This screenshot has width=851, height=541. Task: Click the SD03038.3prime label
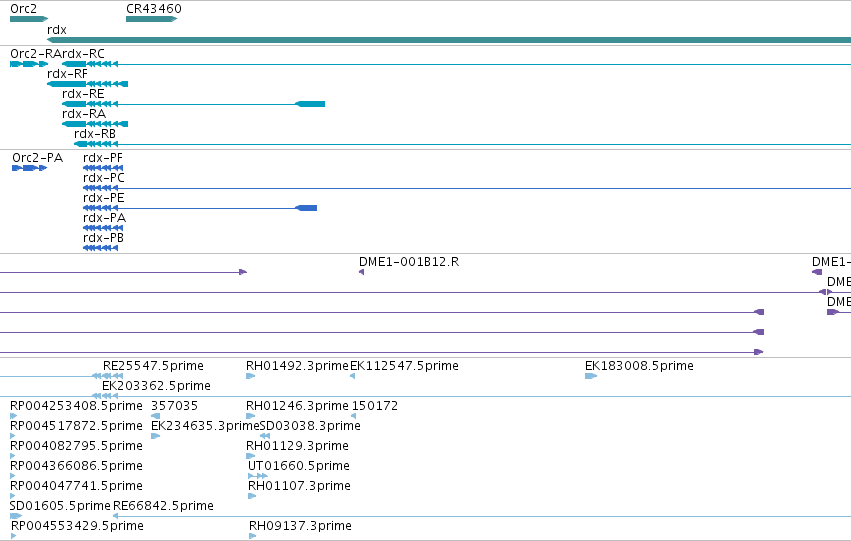tap(310, 427)
